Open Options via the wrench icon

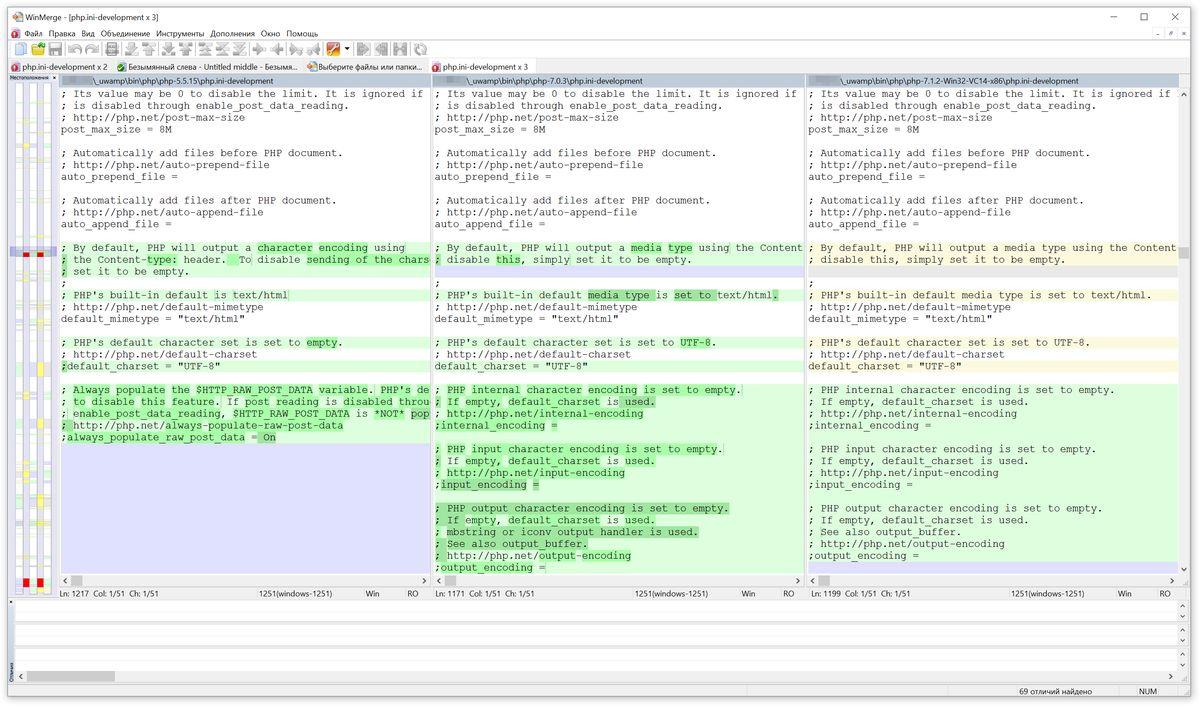coord(333,49)
